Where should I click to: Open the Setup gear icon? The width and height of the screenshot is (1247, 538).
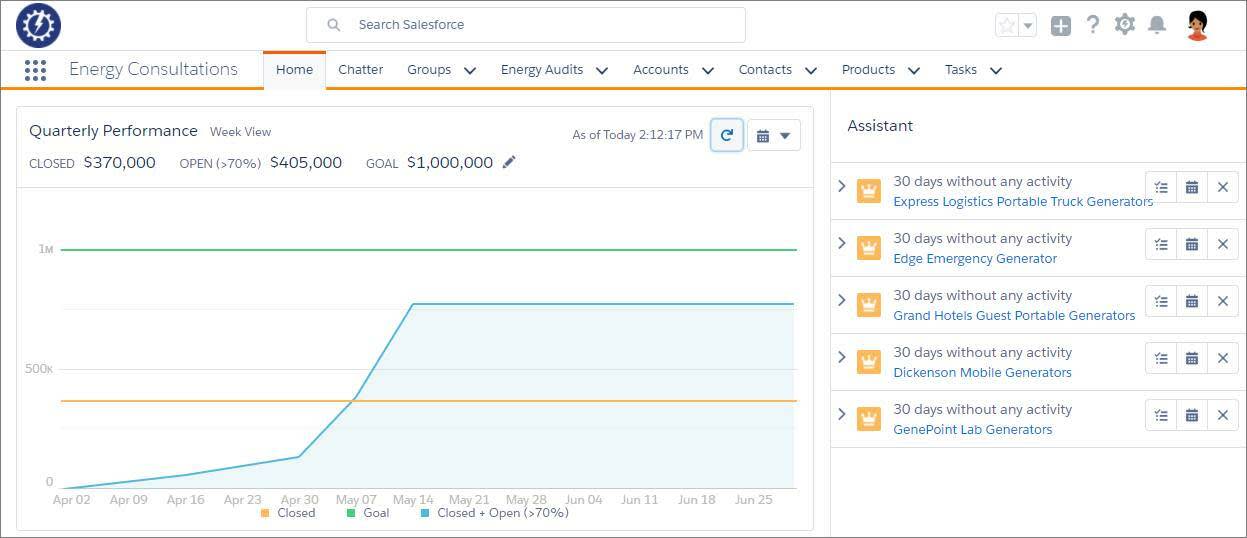coord(1125,25)
